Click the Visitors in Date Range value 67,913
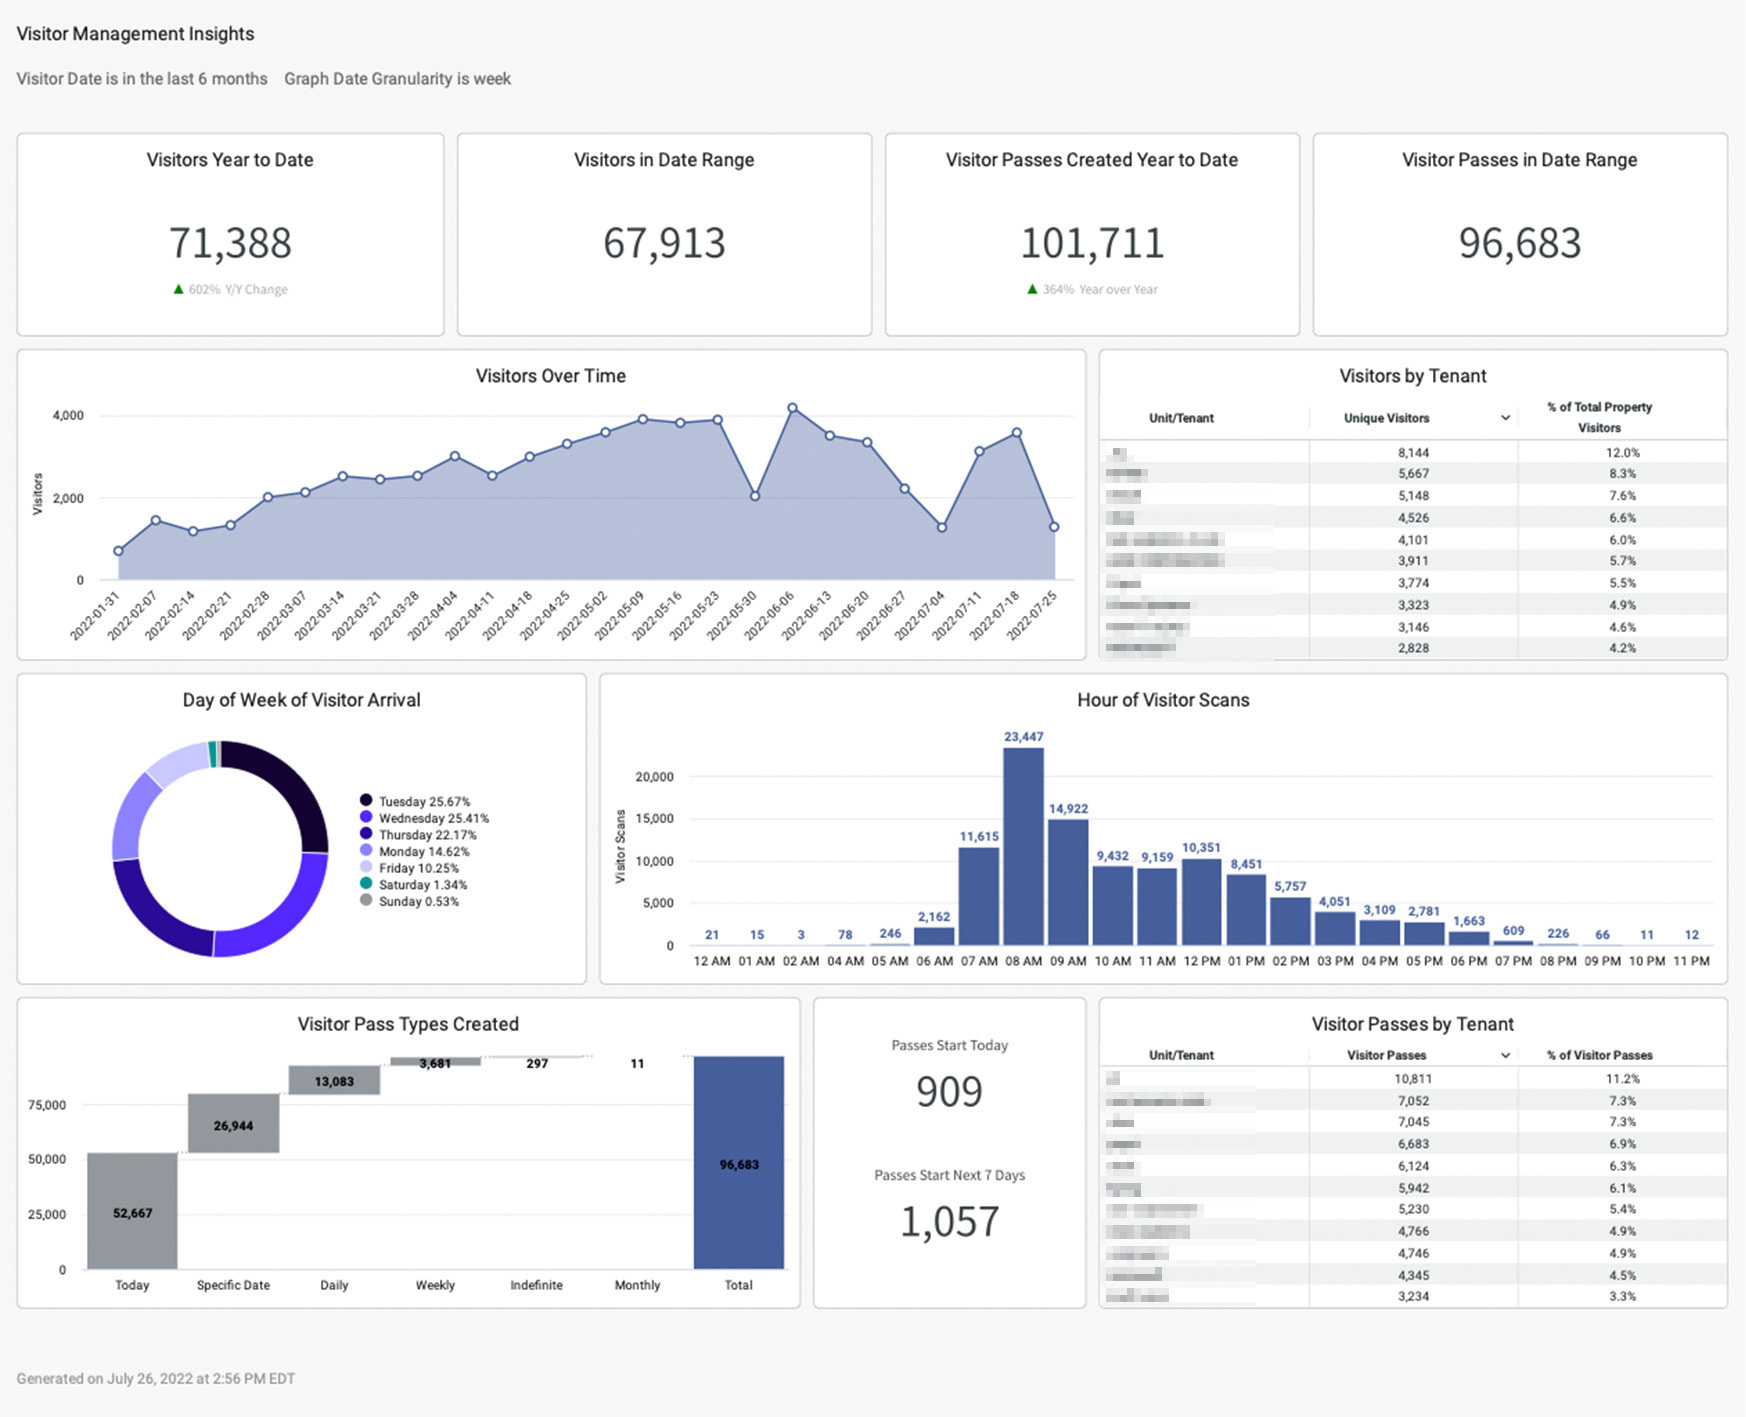Image resolution: width=1746 pixels, height=1417 pixels. point(664,243)
